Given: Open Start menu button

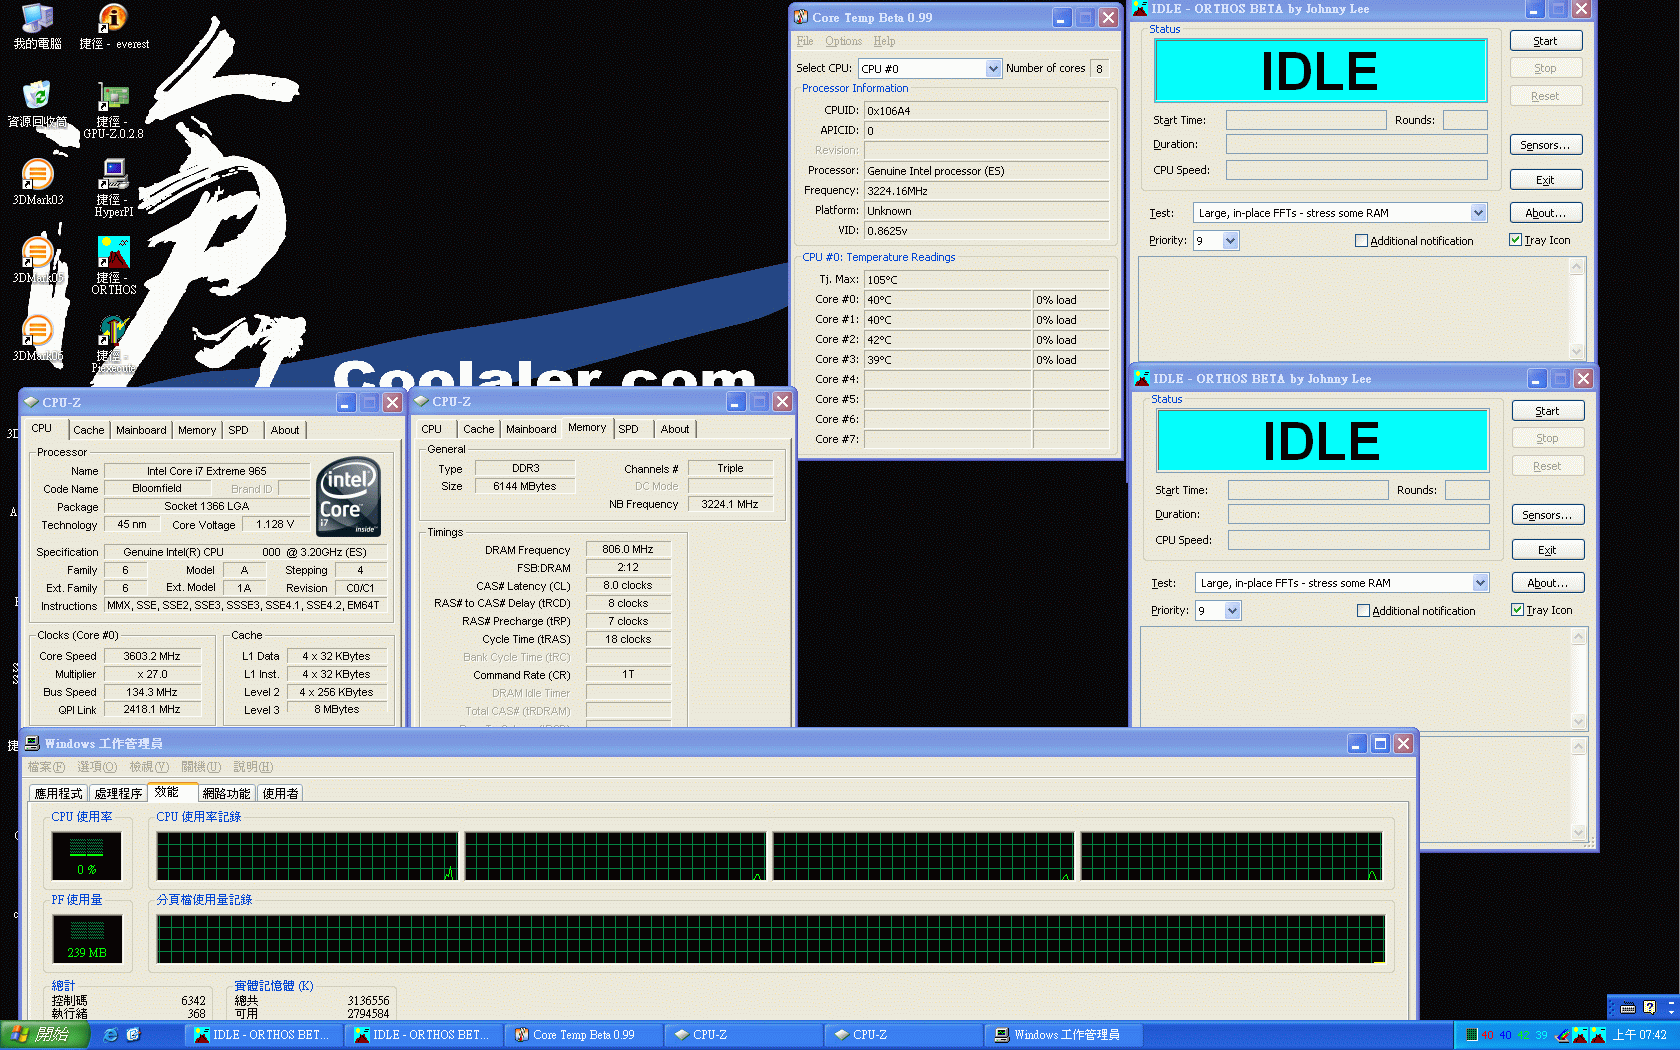Looking at the screenshot, I should pyautogui.click(x=45, y=1035).
